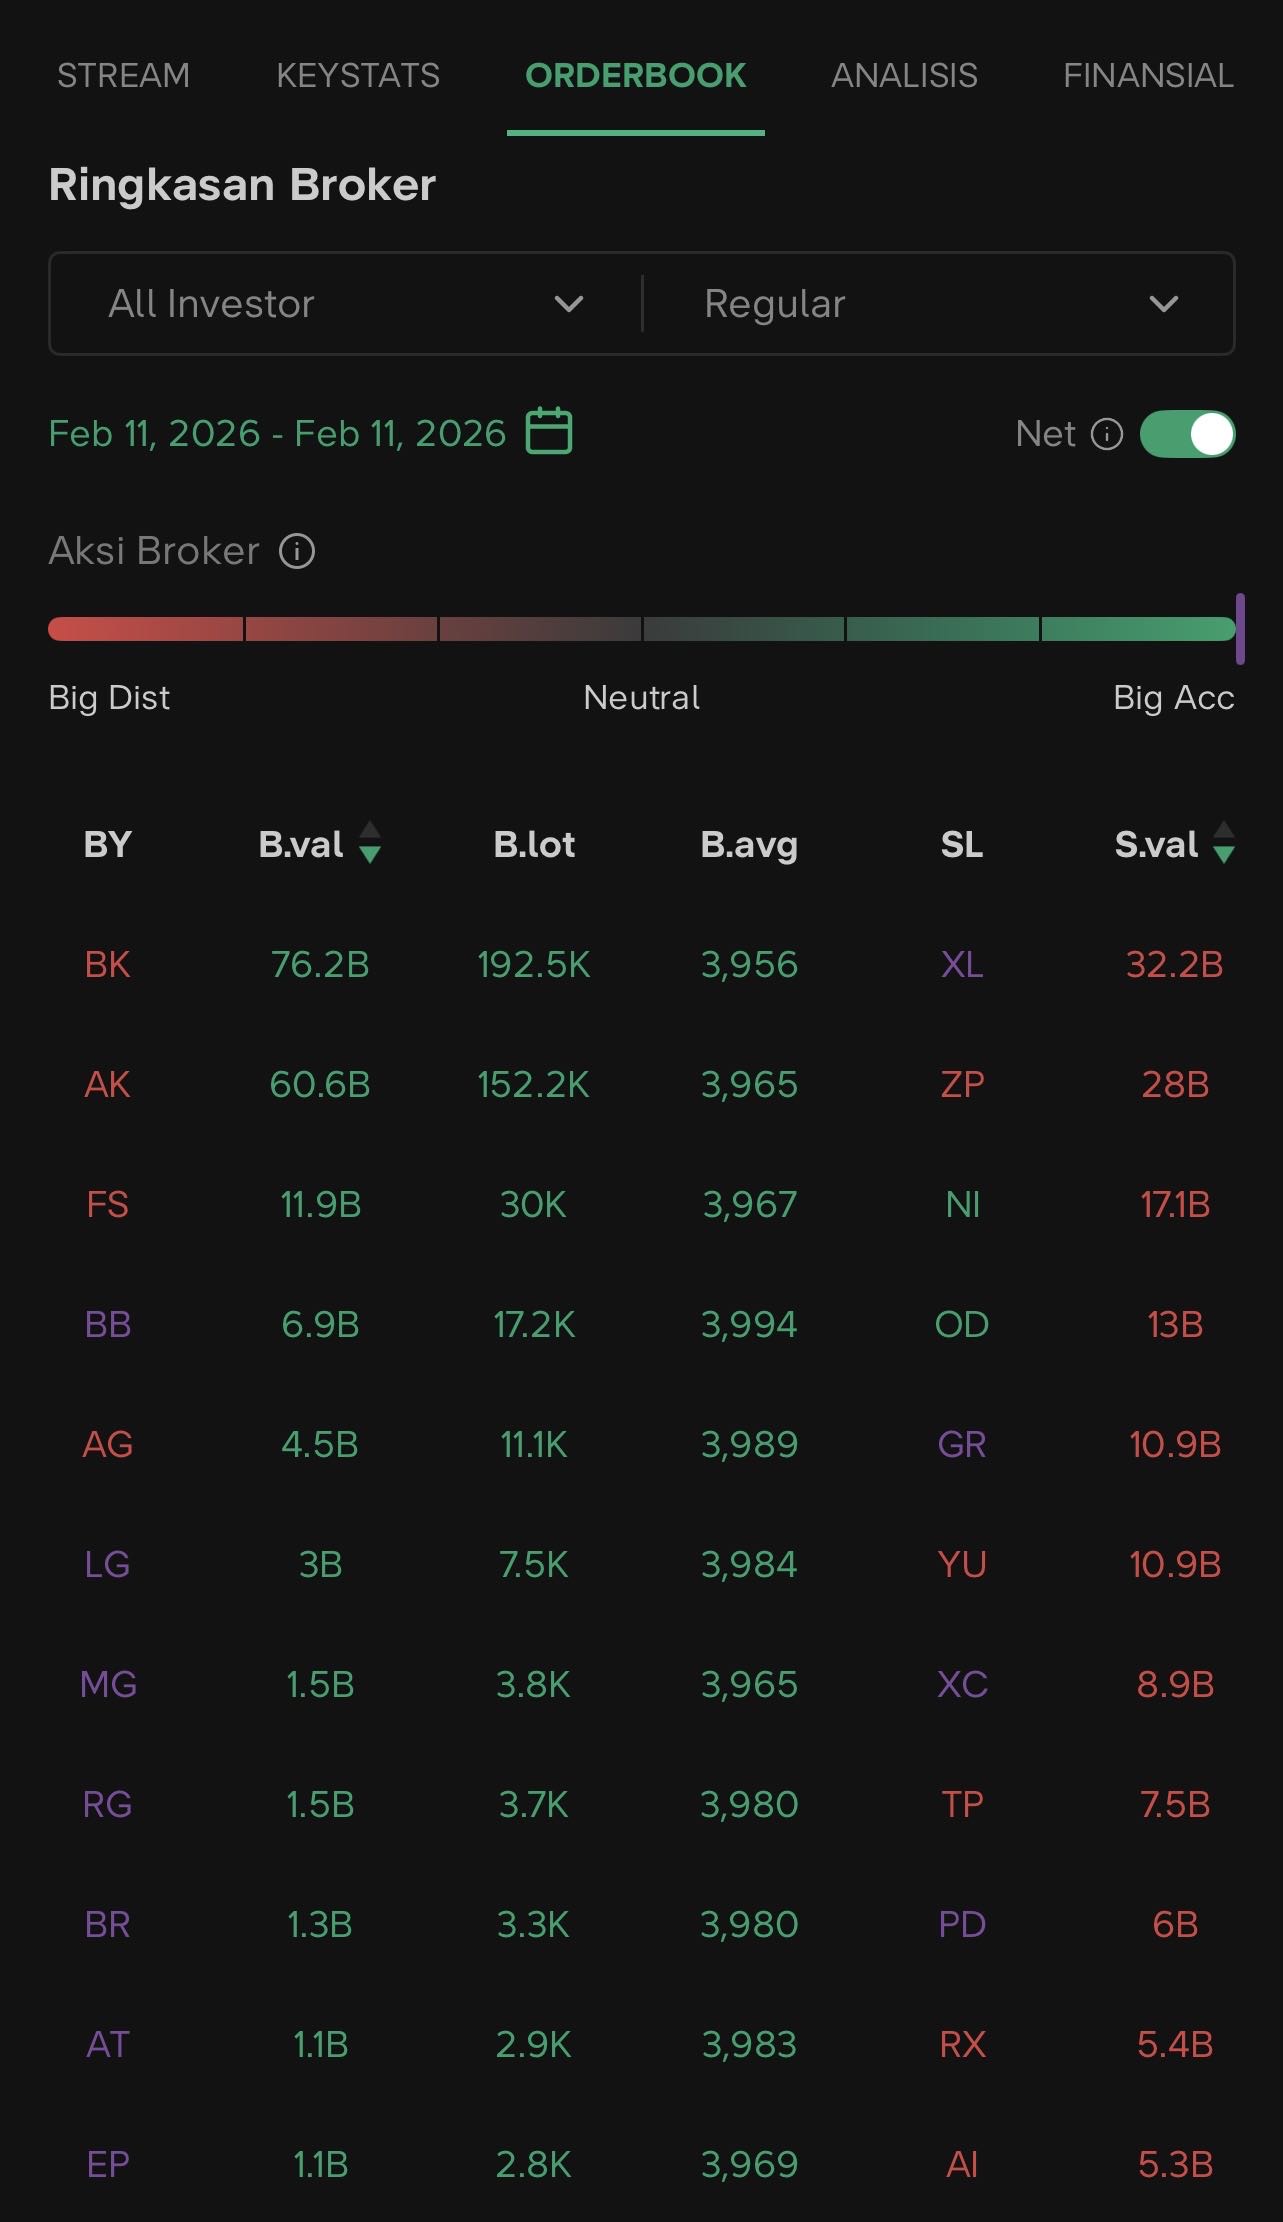Go to the ANALISIS tab
Screen dimensions: 1283x2222
904,76
